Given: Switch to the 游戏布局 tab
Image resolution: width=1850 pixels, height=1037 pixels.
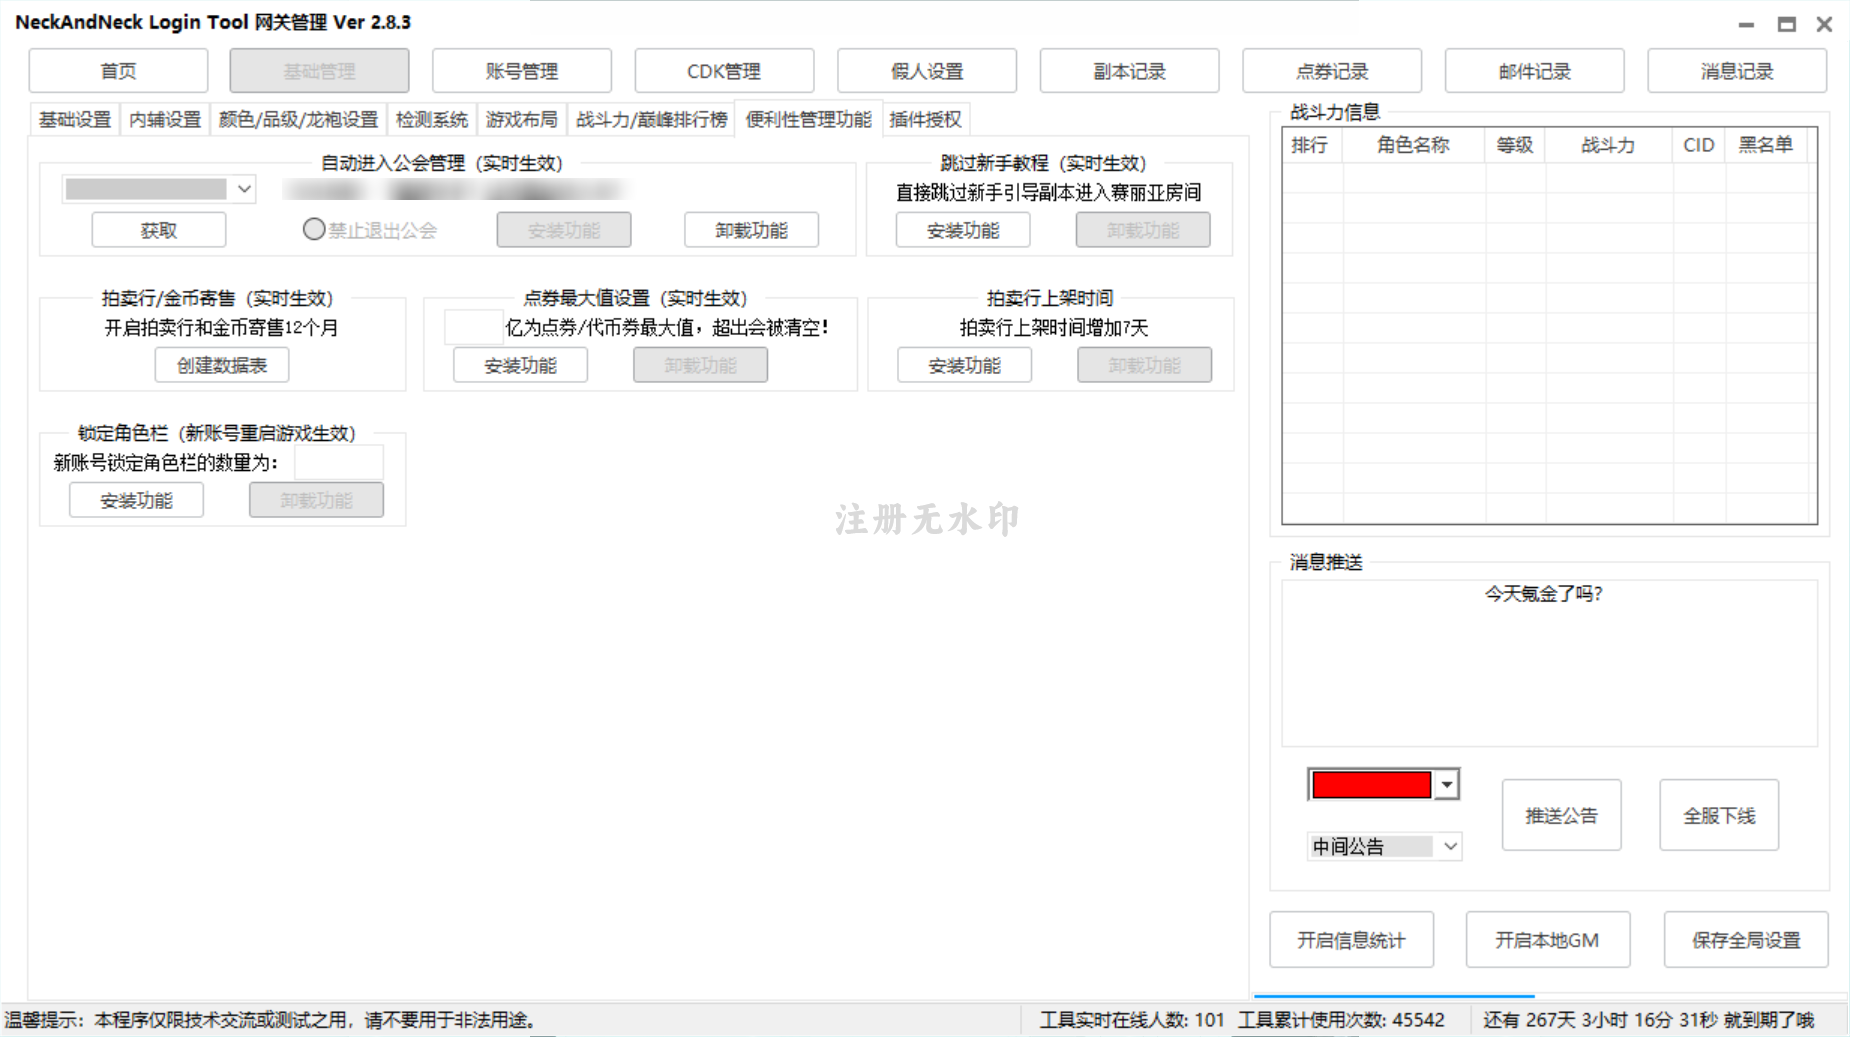Looking at the screenshot, I should coord(522,120).
